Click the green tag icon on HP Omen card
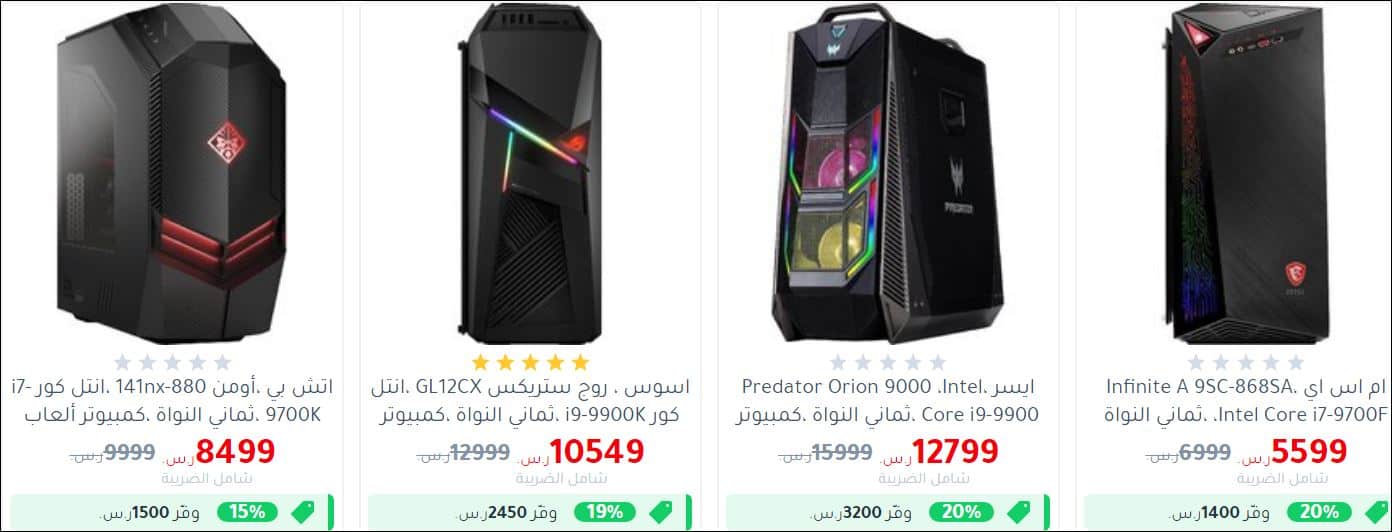The image size is (1392, 532). pyautogui.click(x=300, y=512)
